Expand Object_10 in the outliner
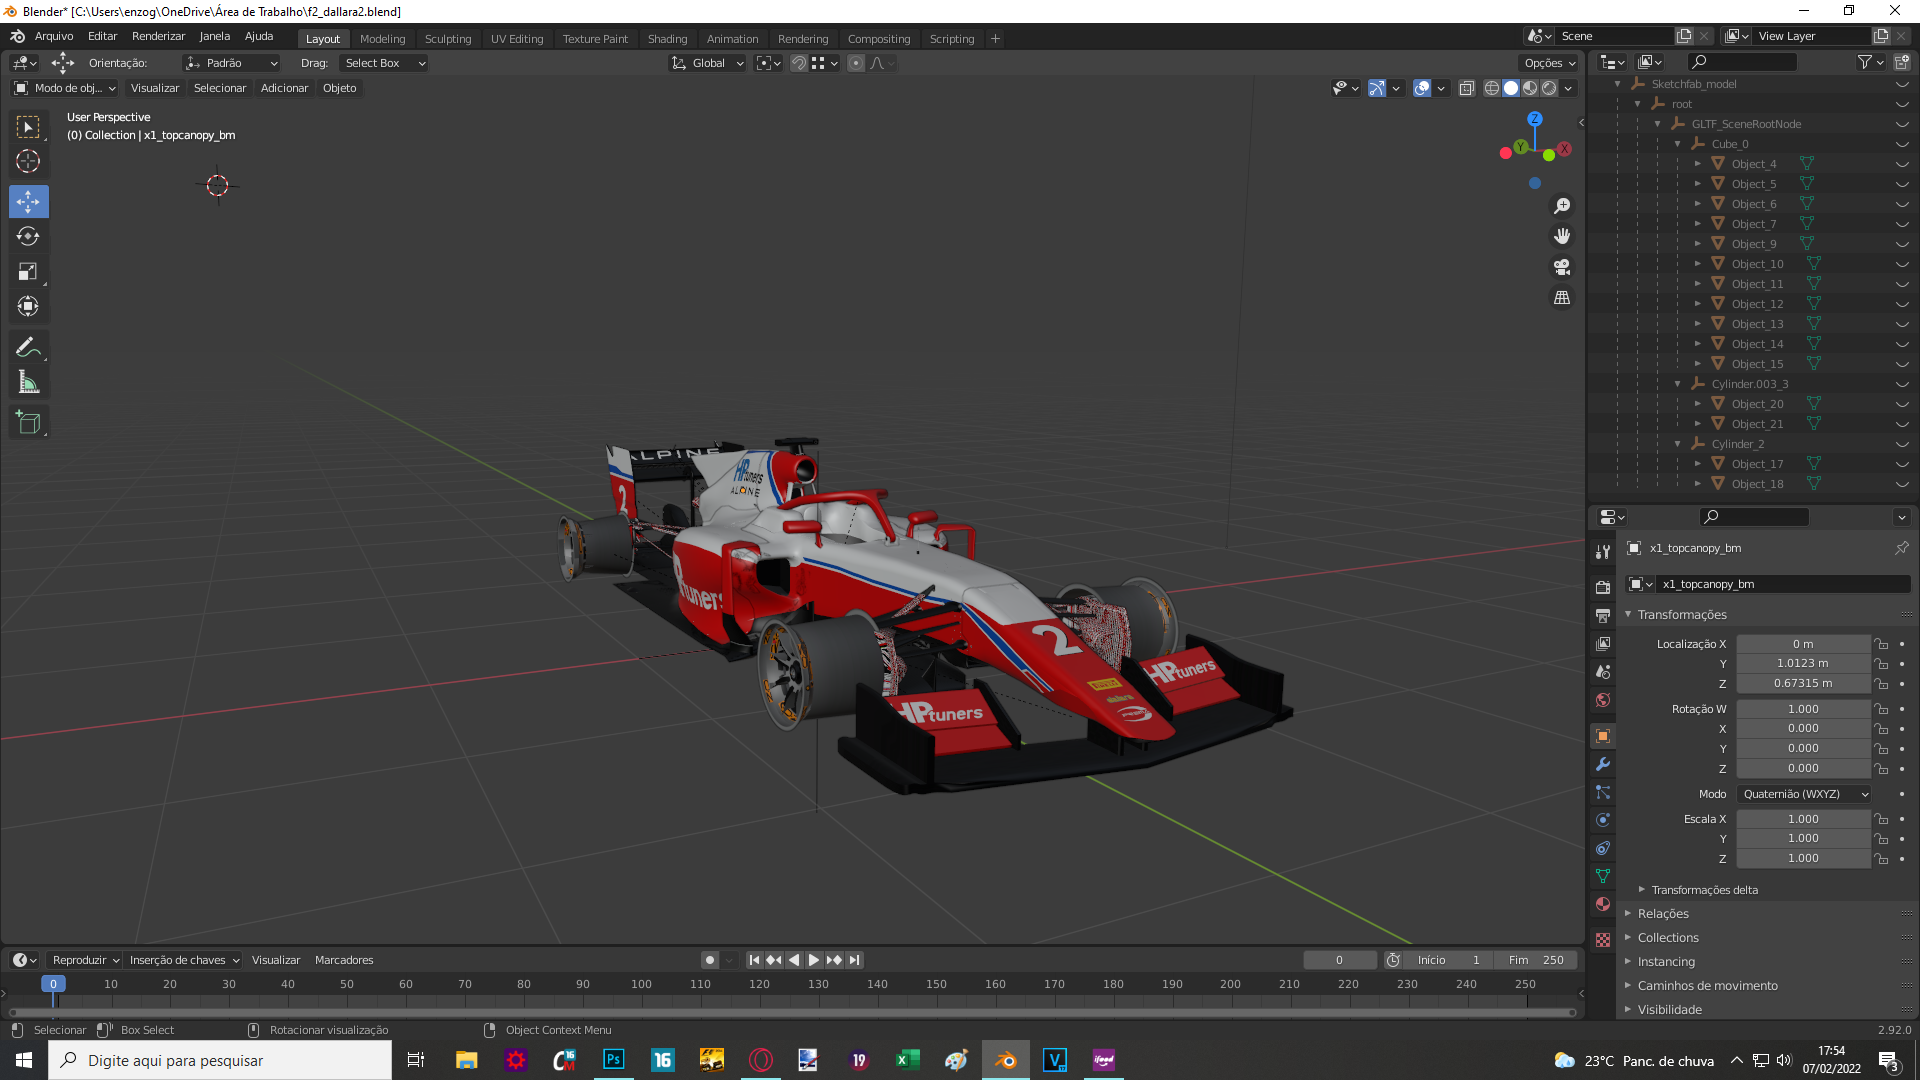The width and height of the screenshot is (1920, 1080). (1697, 264)
